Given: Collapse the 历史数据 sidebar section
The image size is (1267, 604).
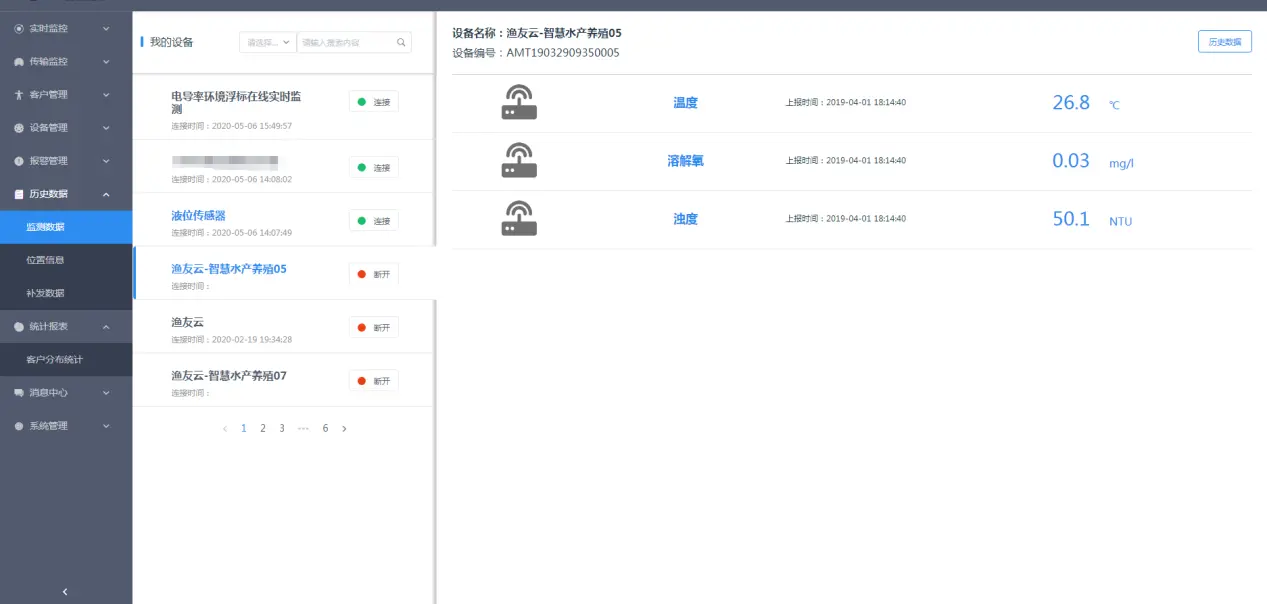Looking at the screenshot, I should [x=65, y=194].
